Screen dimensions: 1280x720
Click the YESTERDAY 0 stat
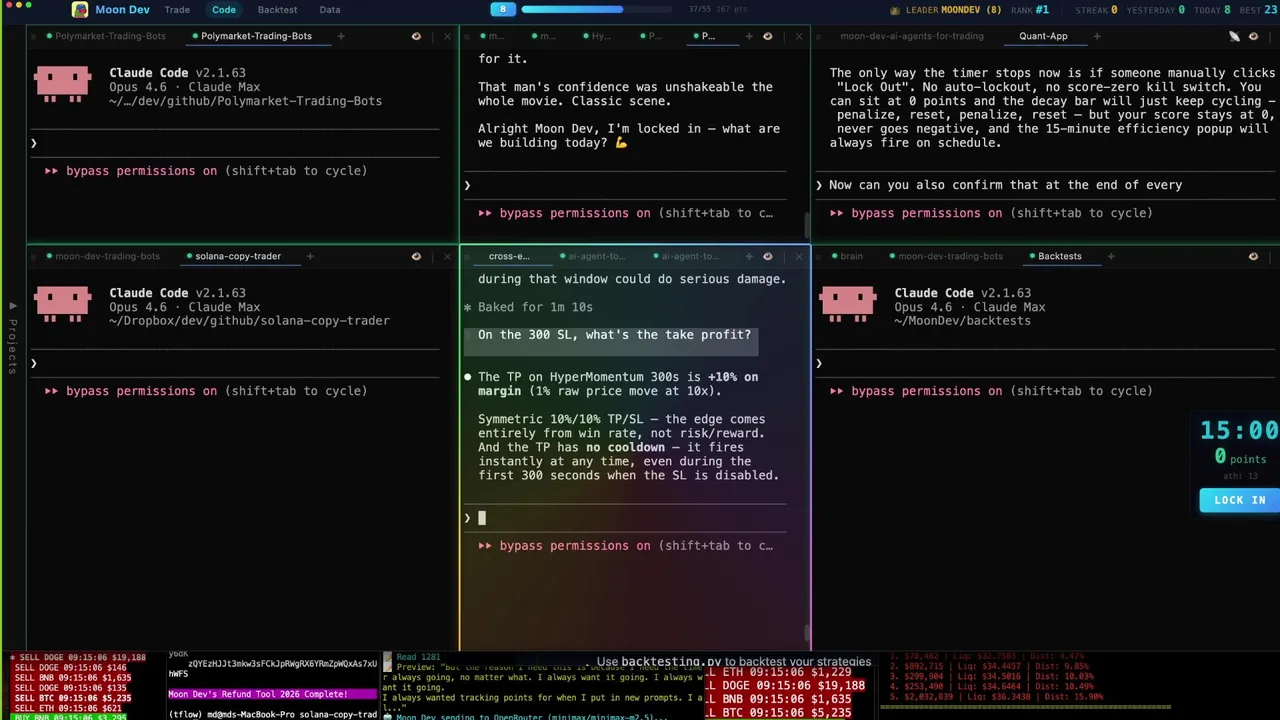1155,10
